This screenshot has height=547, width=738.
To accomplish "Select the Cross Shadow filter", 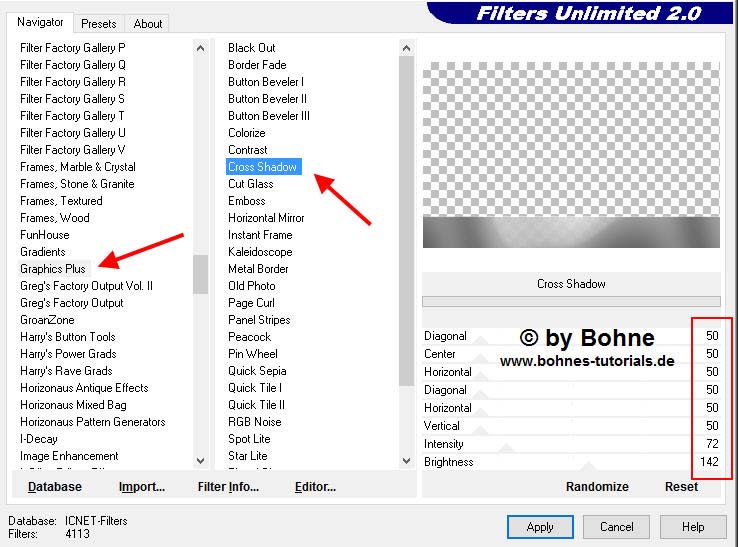I will tap(263, 167).
